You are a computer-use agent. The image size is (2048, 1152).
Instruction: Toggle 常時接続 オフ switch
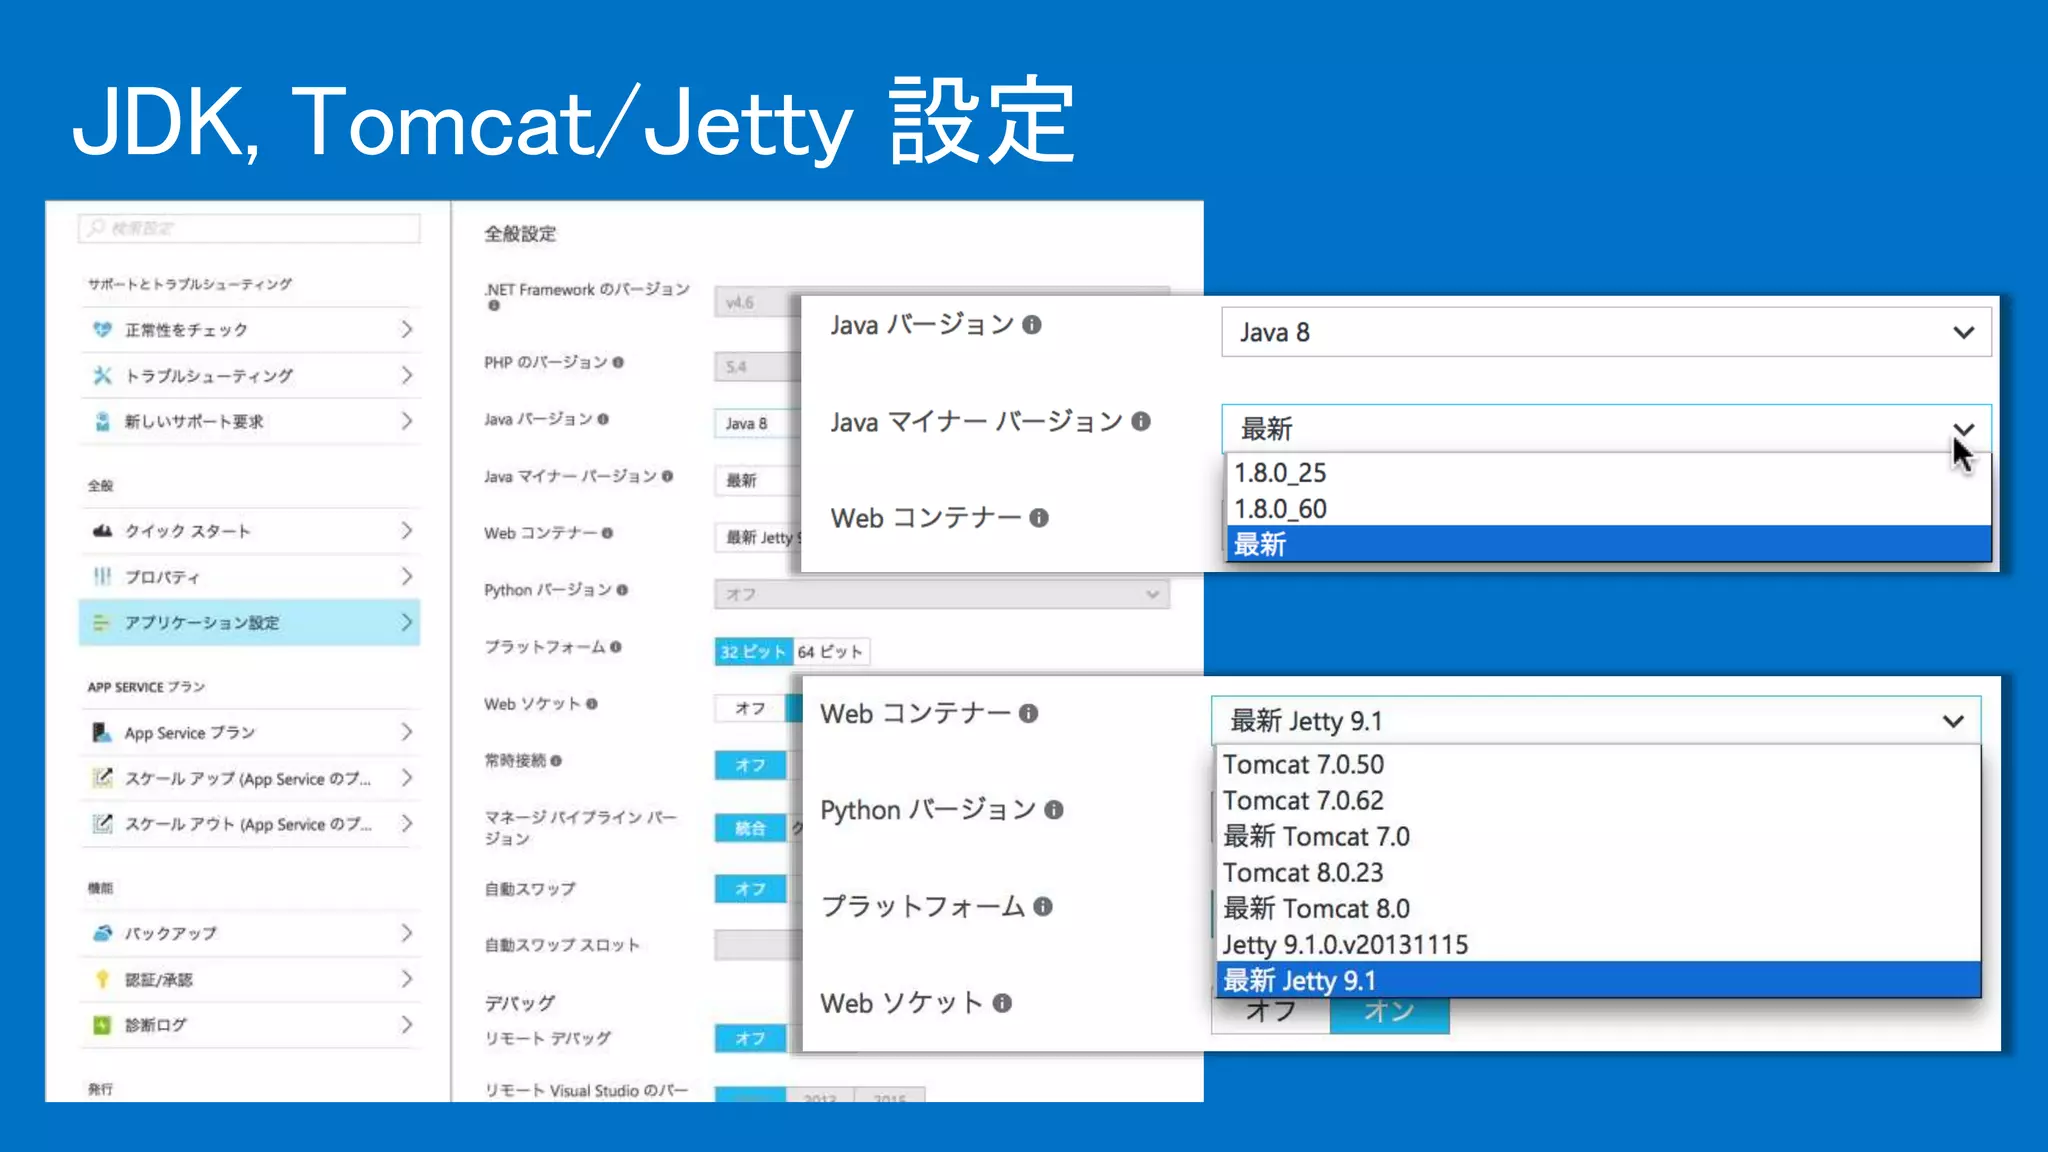(751, 765)
